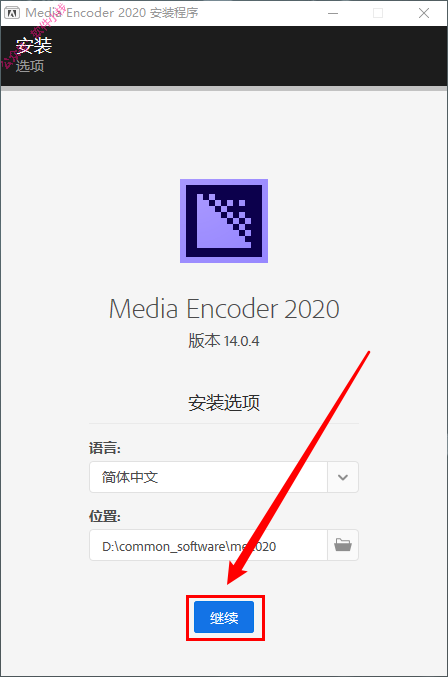Click the pink watermark text in the corner
The width and height of the screenshot is (448, 677).
click(35, 35)
